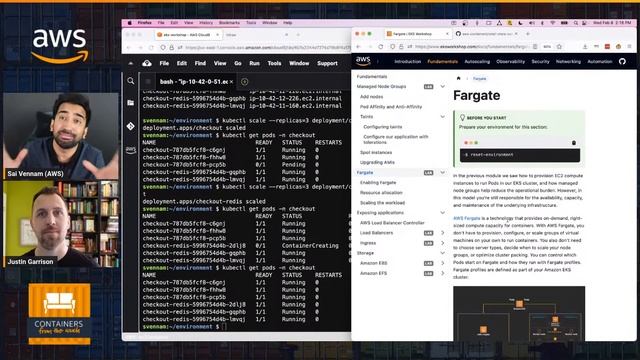This screenshot has width=640, height=360.
Task: Follow the AWS Fargate hyperlink in paragraph
Action: point(467,218)
